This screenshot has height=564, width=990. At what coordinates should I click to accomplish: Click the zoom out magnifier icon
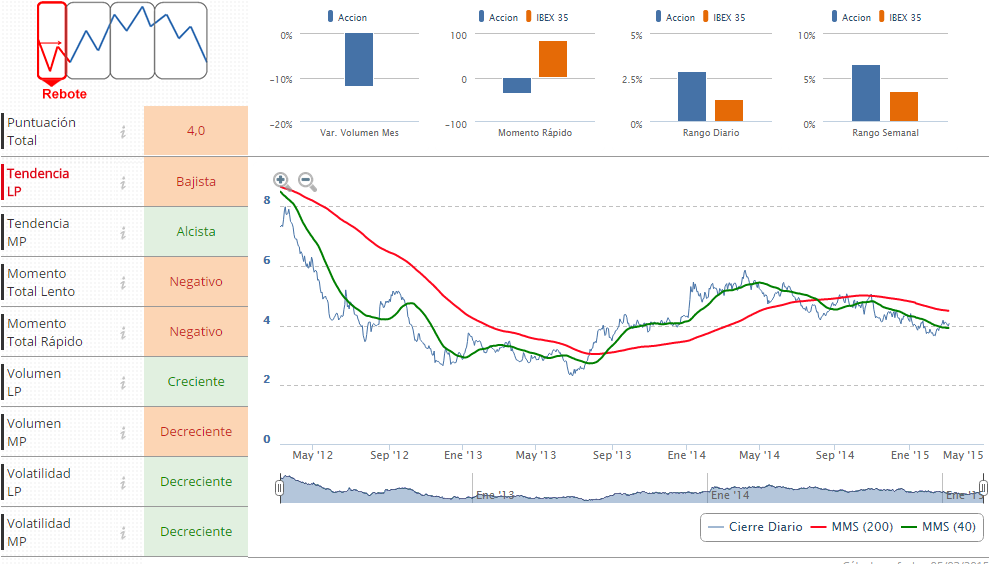[307, 182]
